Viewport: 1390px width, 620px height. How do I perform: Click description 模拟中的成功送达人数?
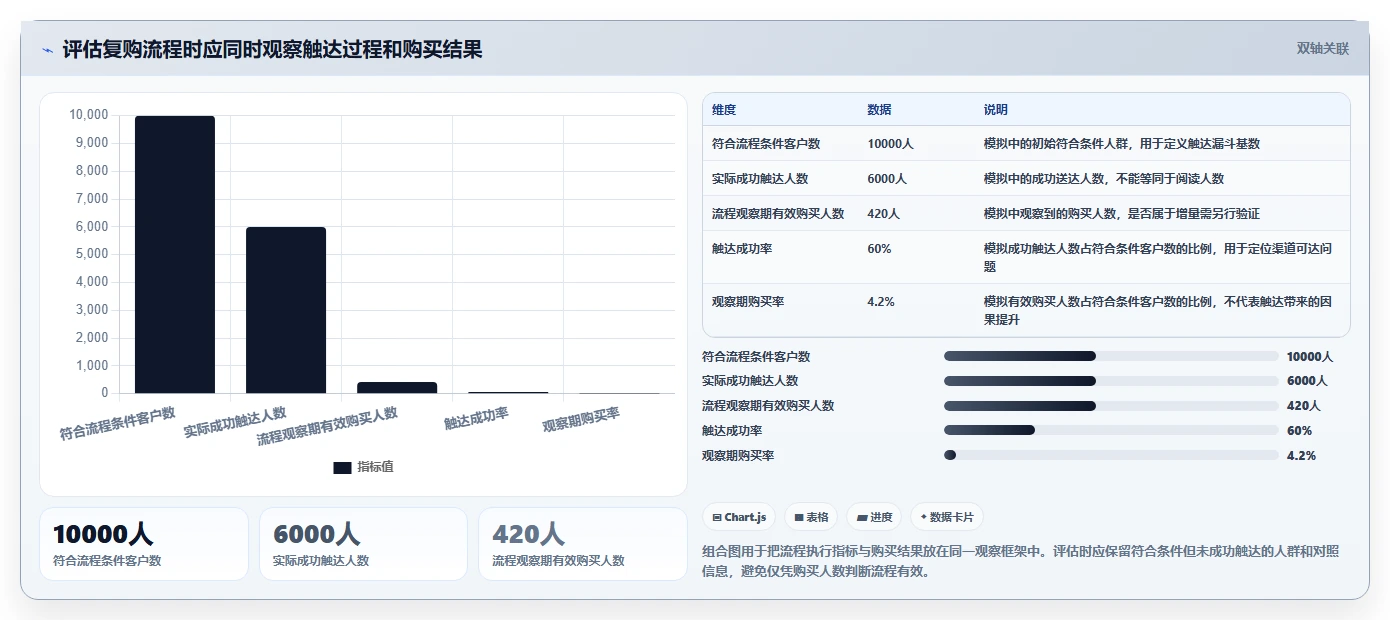pos(1104,179)
